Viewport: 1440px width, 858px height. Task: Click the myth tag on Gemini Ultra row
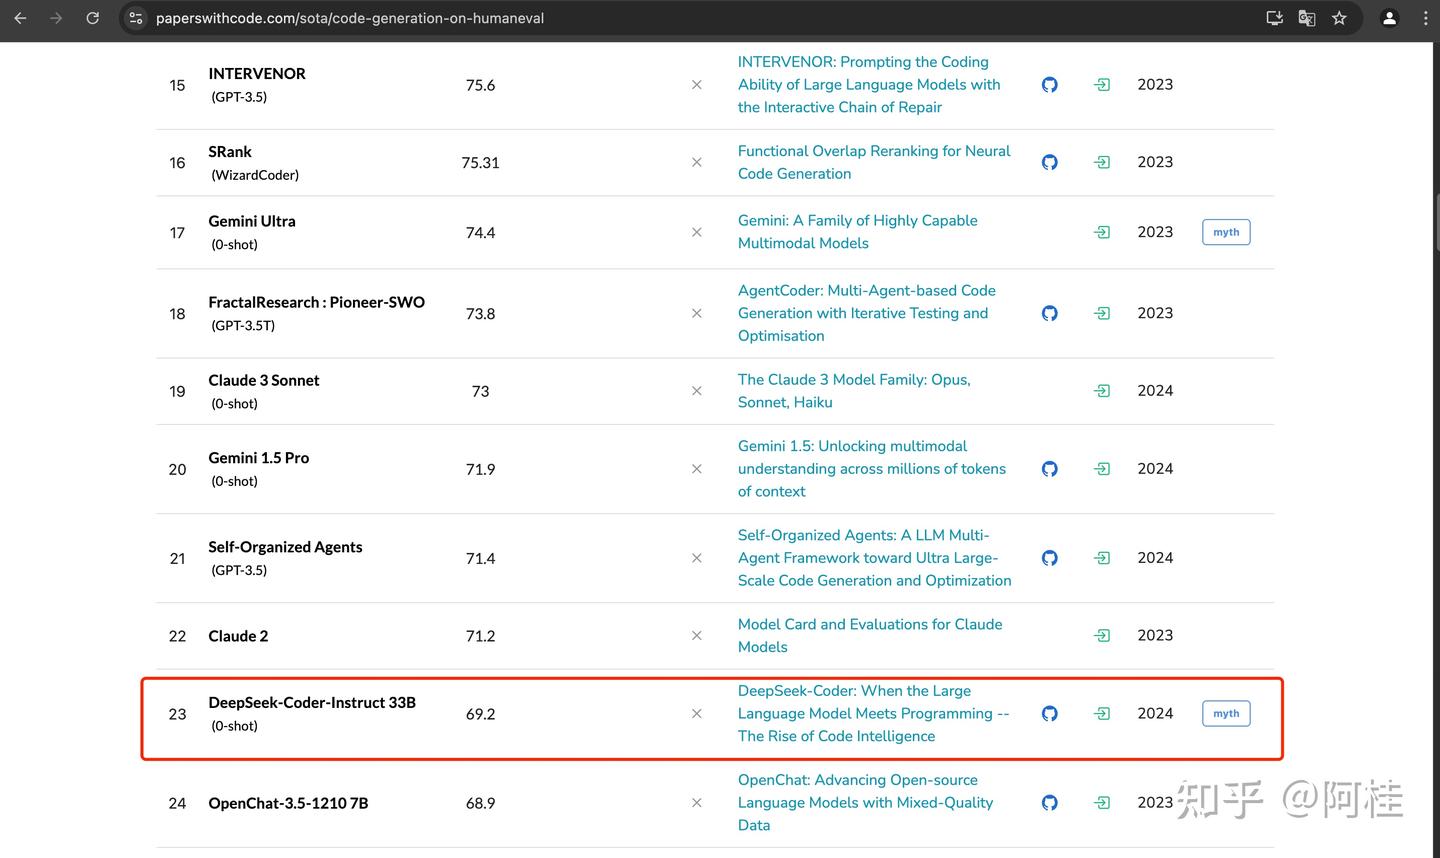pyautogui.click(x=1226, y=233)
